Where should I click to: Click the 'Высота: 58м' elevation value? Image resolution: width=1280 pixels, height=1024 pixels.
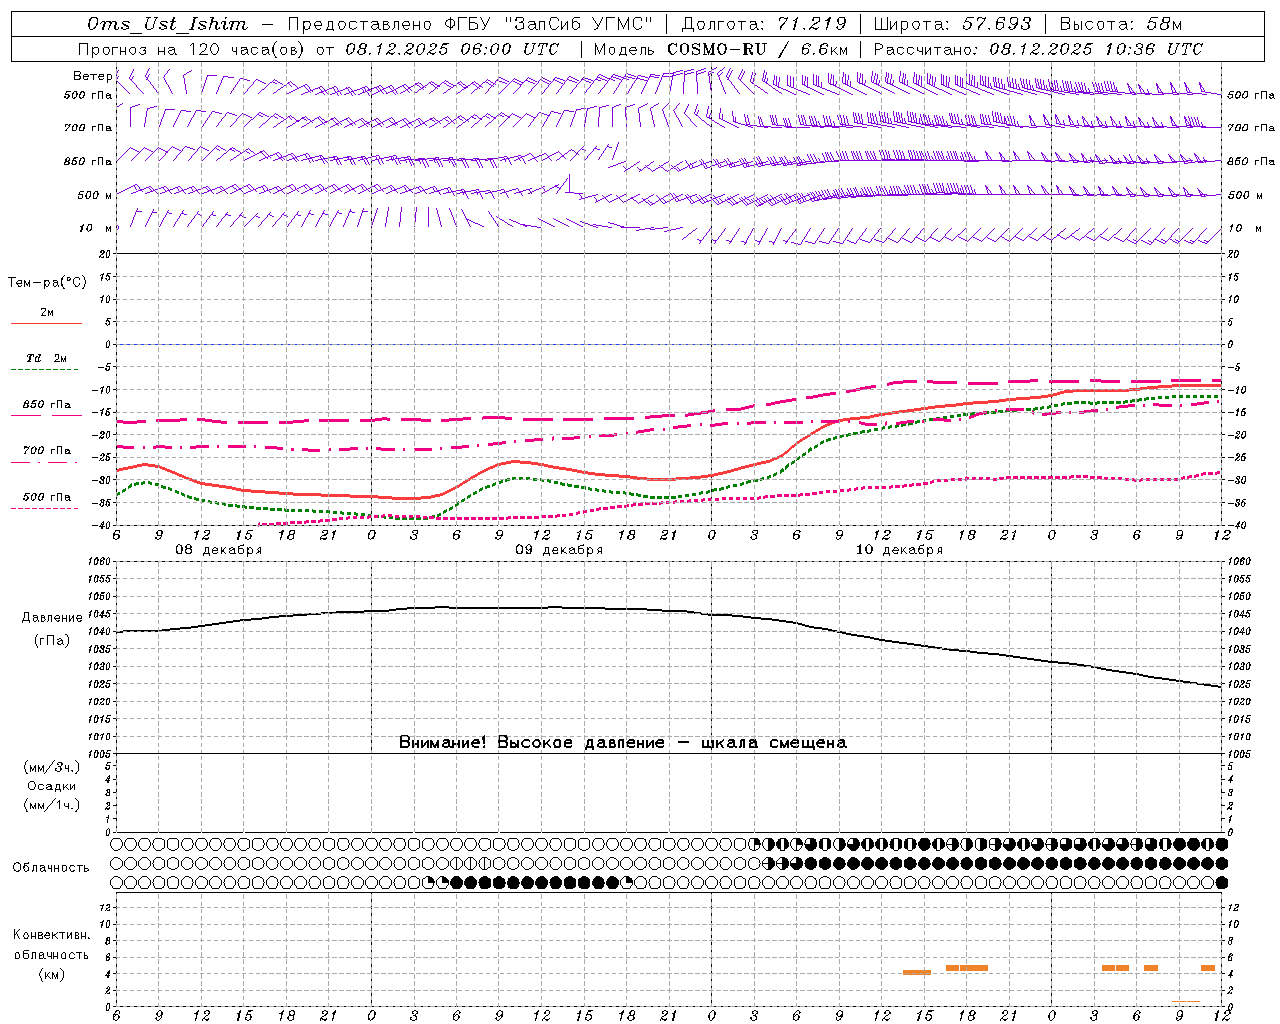(1120, 24)
